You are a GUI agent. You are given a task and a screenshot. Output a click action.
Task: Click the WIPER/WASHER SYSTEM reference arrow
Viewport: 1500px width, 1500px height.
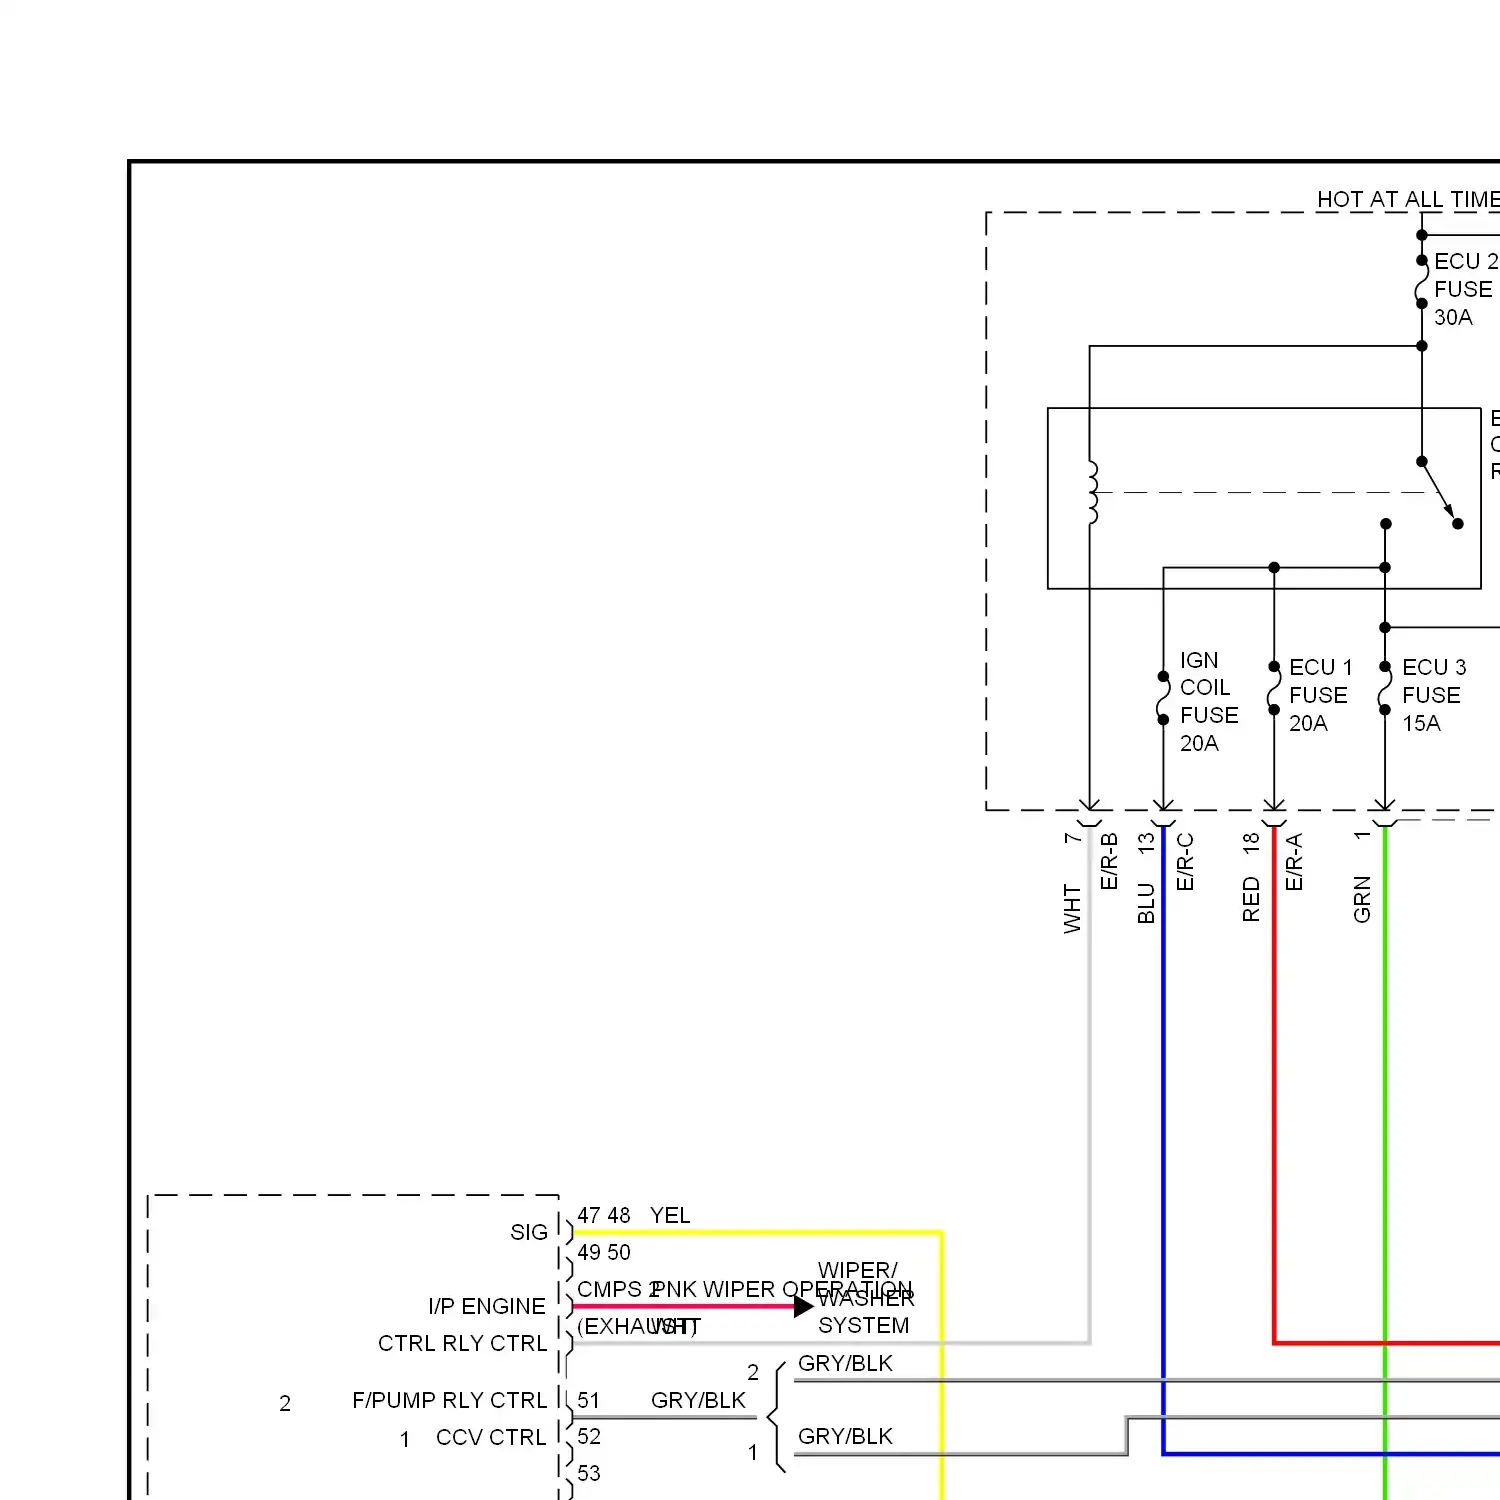(803, 1306)
